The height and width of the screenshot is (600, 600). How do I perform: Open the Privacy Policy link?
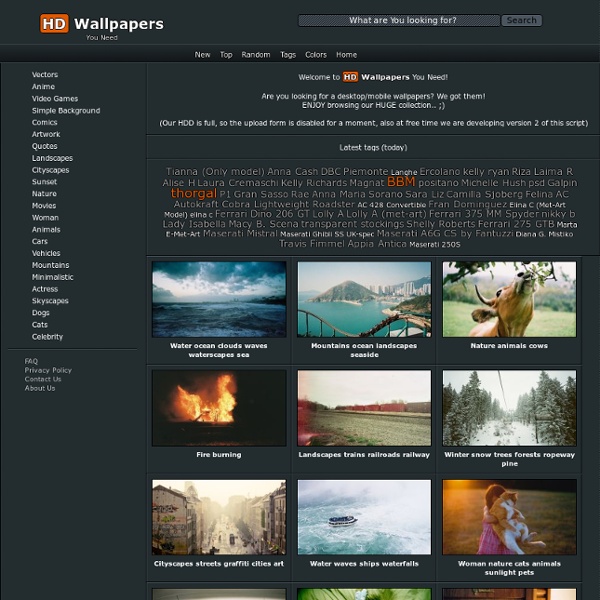pos(48,370)
